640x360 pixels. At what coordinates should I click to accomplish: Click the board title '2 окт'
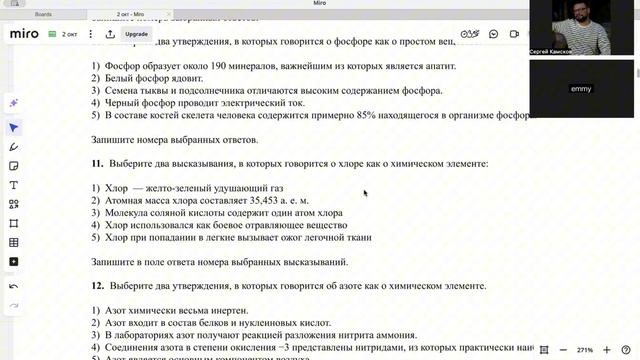69,34
